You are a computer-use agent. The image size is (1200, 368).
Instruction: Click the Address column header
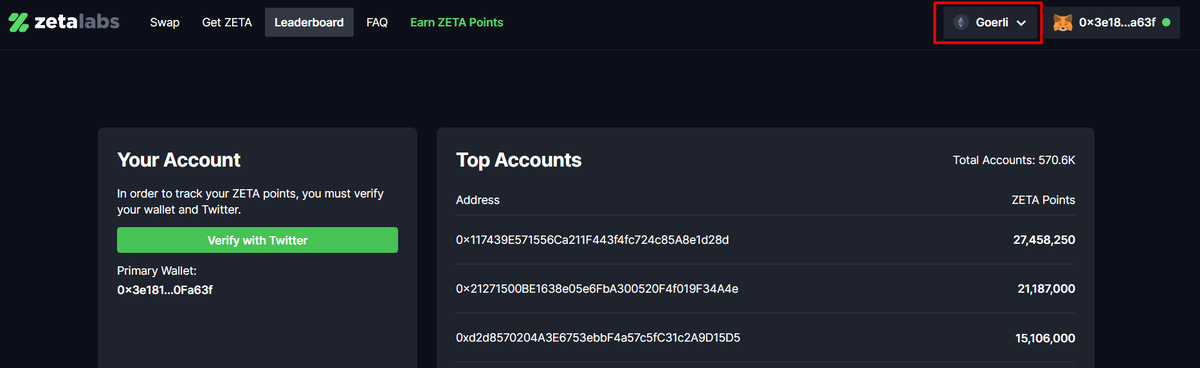click(478, 200)
